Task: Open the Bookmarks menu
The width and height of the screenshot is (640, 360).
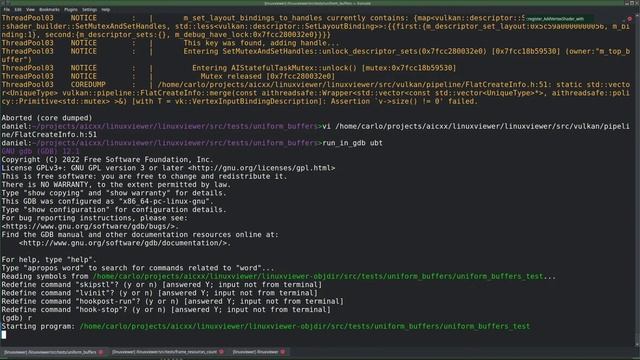Action: (49, 9)
